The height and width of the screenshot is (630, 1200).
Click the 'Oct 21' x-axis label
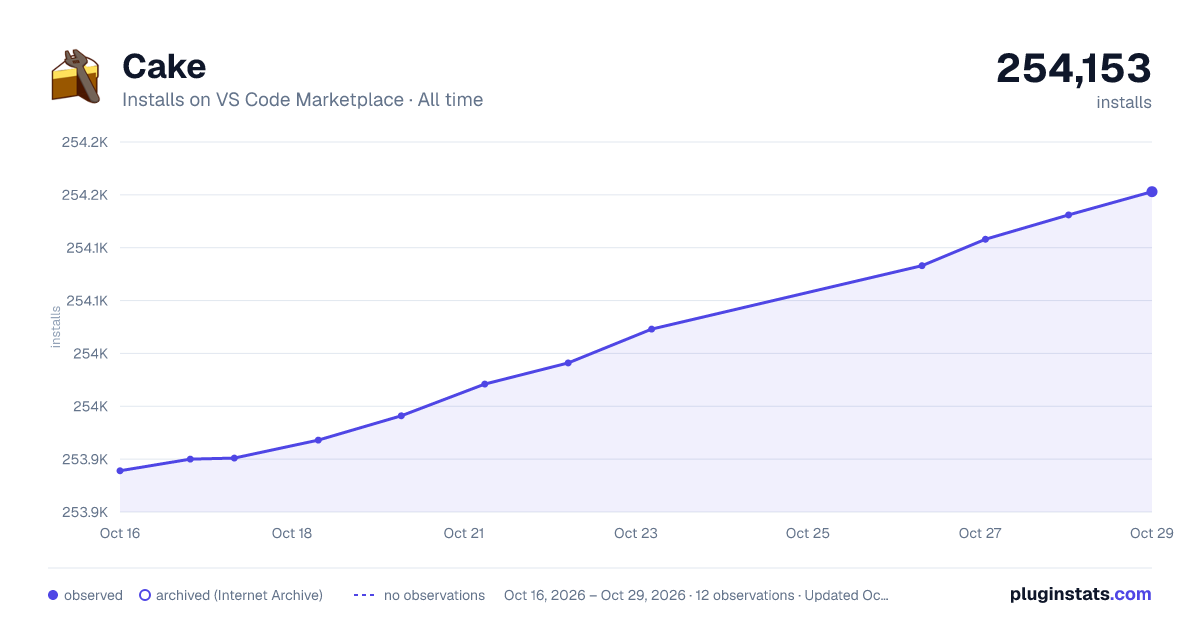[464, 533]
